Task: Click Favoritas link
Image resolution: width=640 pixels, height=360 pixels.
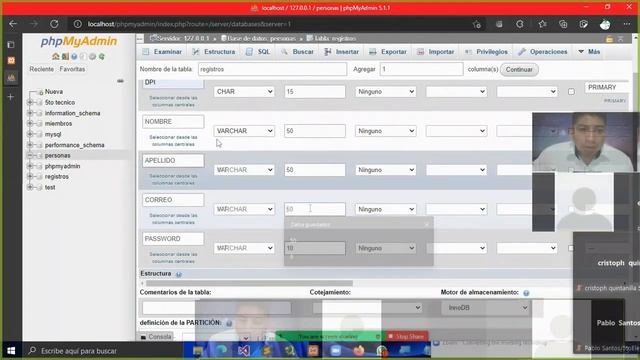Action: tap(72, 69)
